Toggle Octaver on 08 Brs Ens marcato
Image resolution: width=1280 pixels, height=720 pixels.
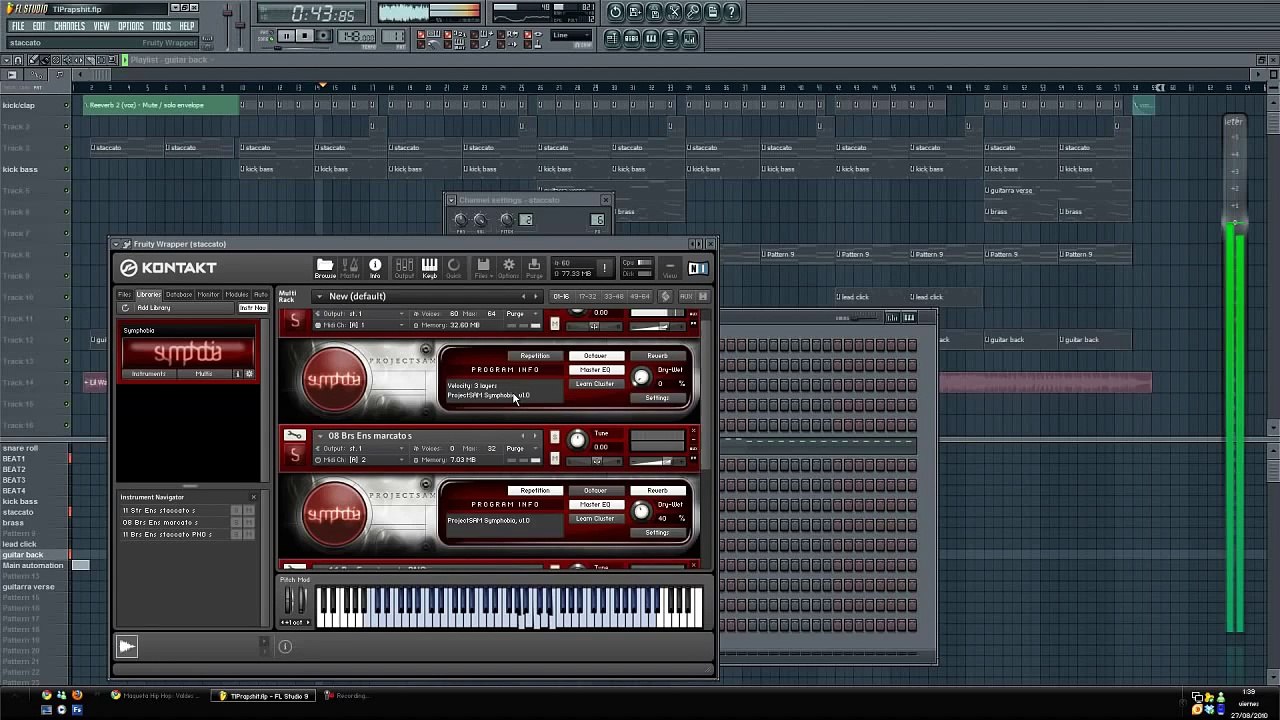pos(595,491)
